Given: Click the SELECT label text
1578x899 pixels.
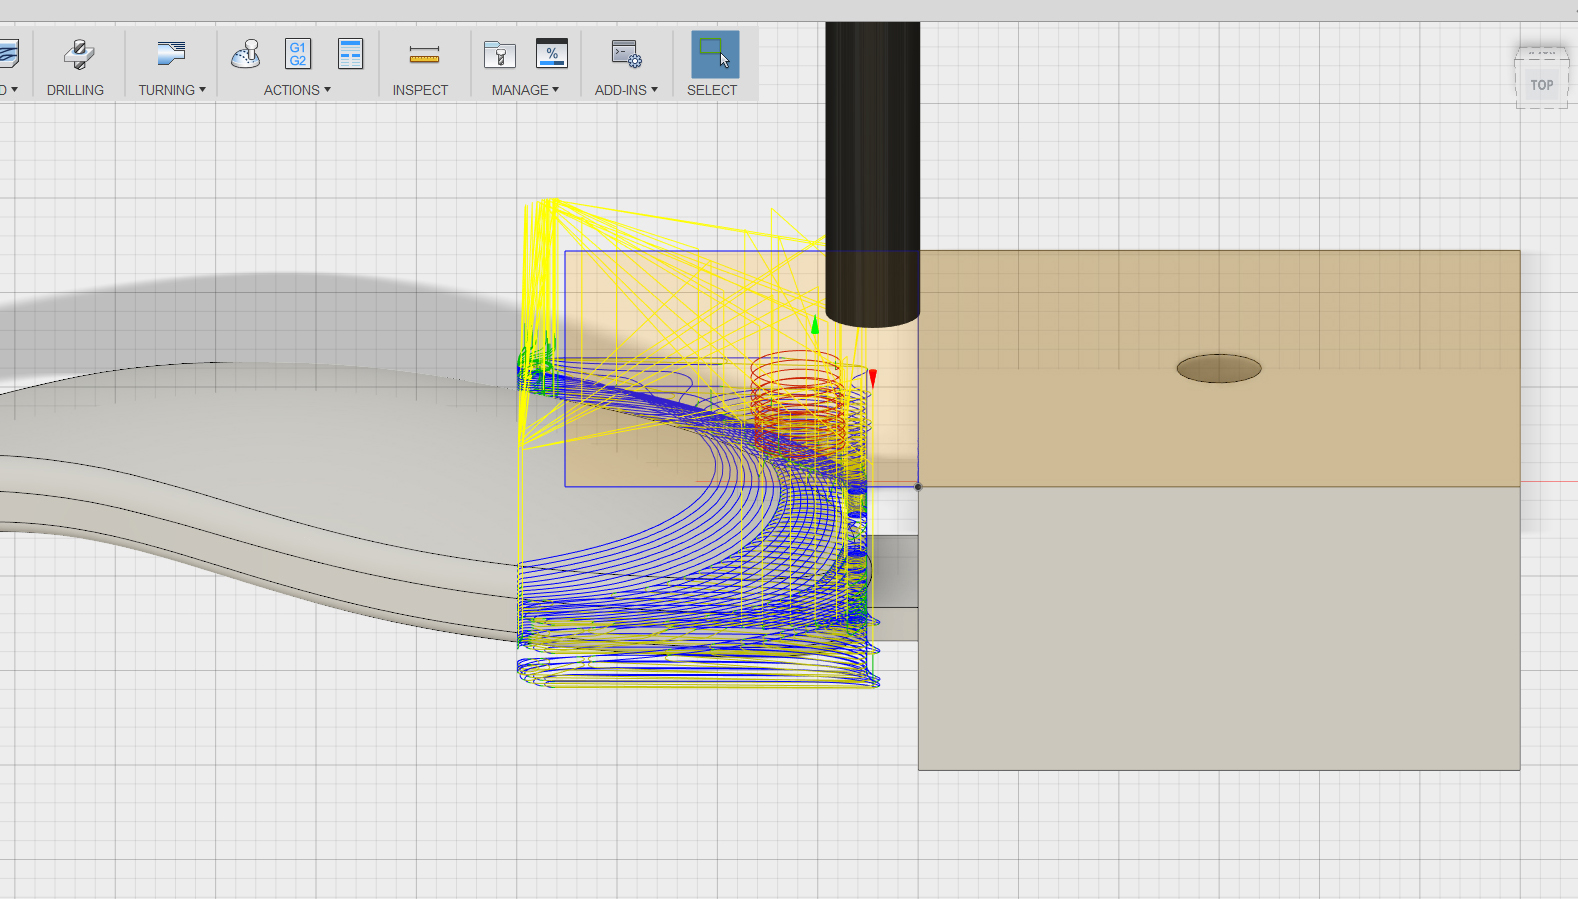Looking at the screenshot, I should 712,90.
